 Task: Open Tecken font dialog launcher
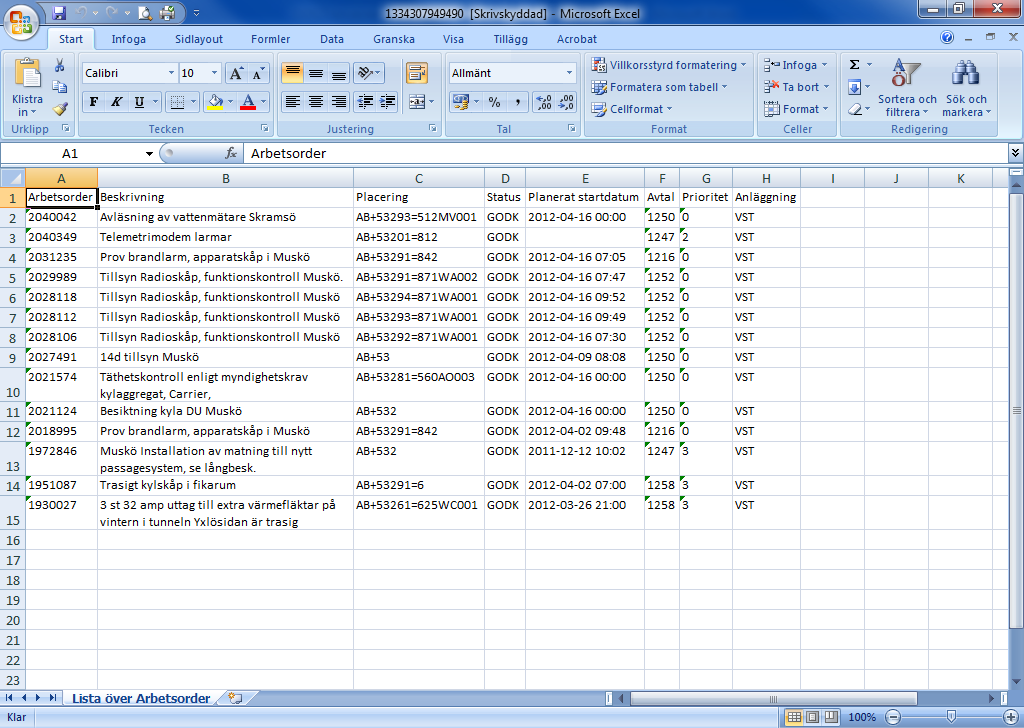pyautogui.click(x=264, y=129)
